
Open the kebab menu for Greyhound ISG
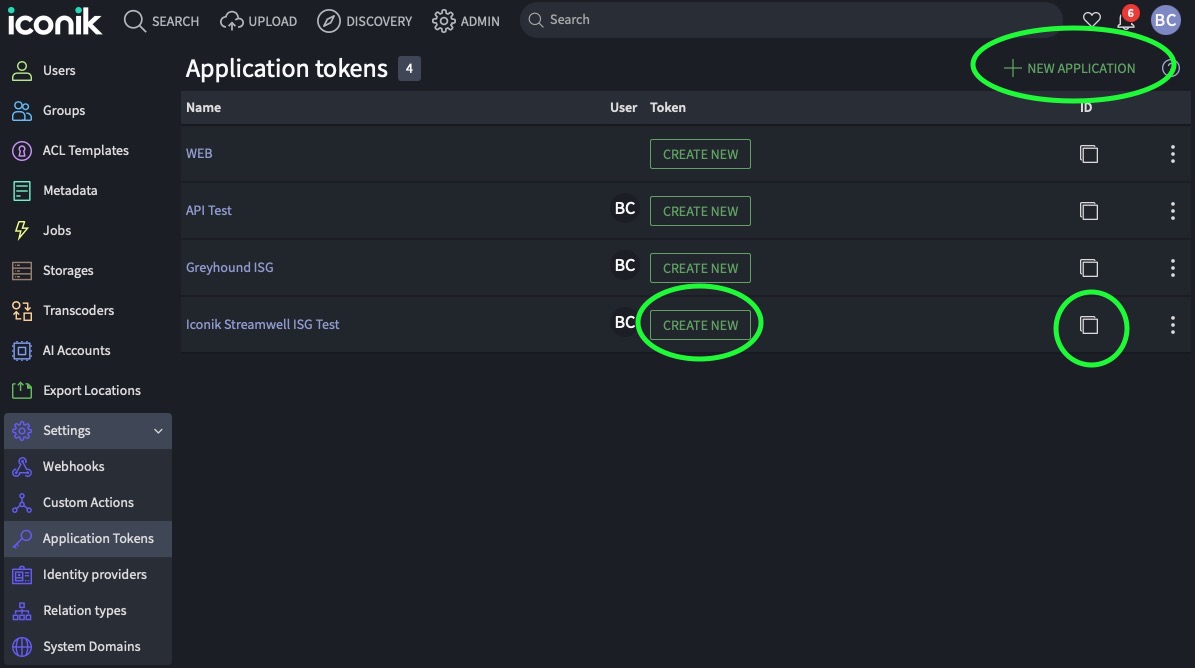[1172, 268]
